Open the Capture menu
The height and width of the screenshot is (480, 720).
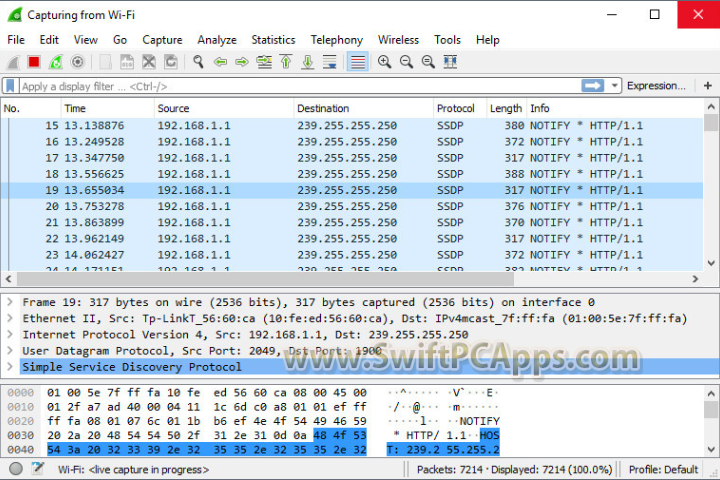162,40
